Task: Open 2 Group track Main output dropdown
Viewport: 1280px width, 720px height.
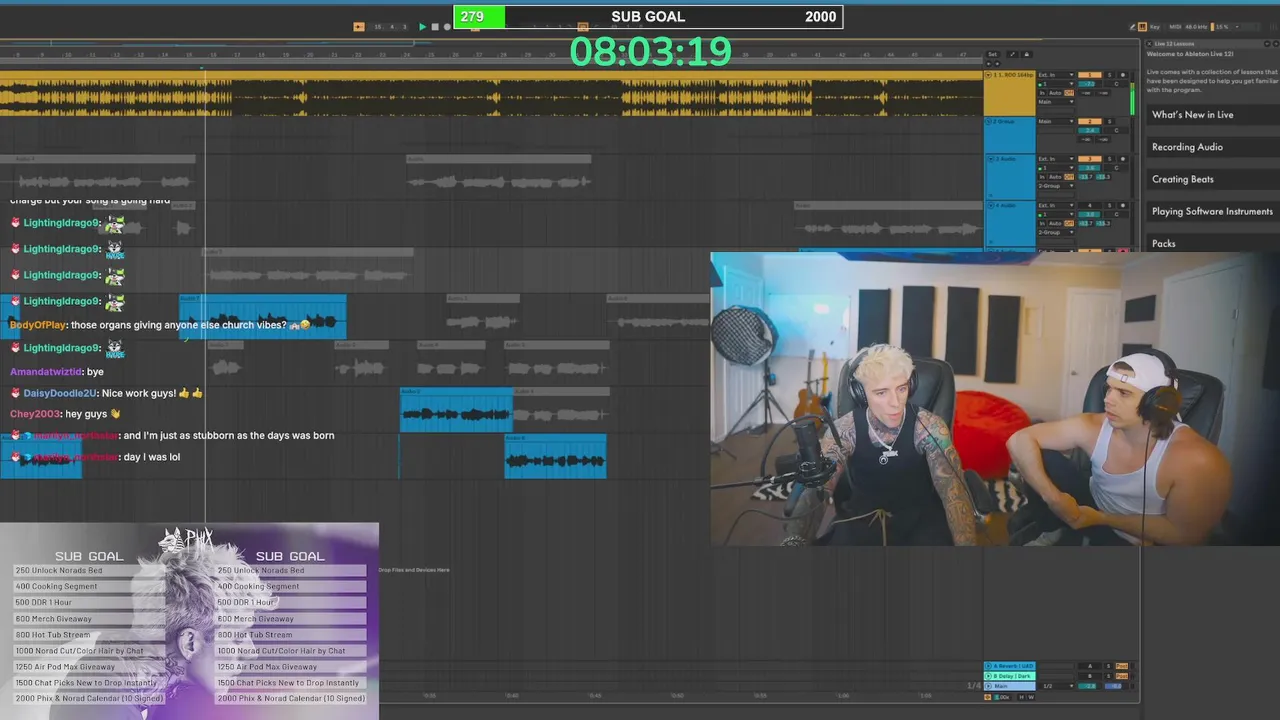Action: point(1056,121)
